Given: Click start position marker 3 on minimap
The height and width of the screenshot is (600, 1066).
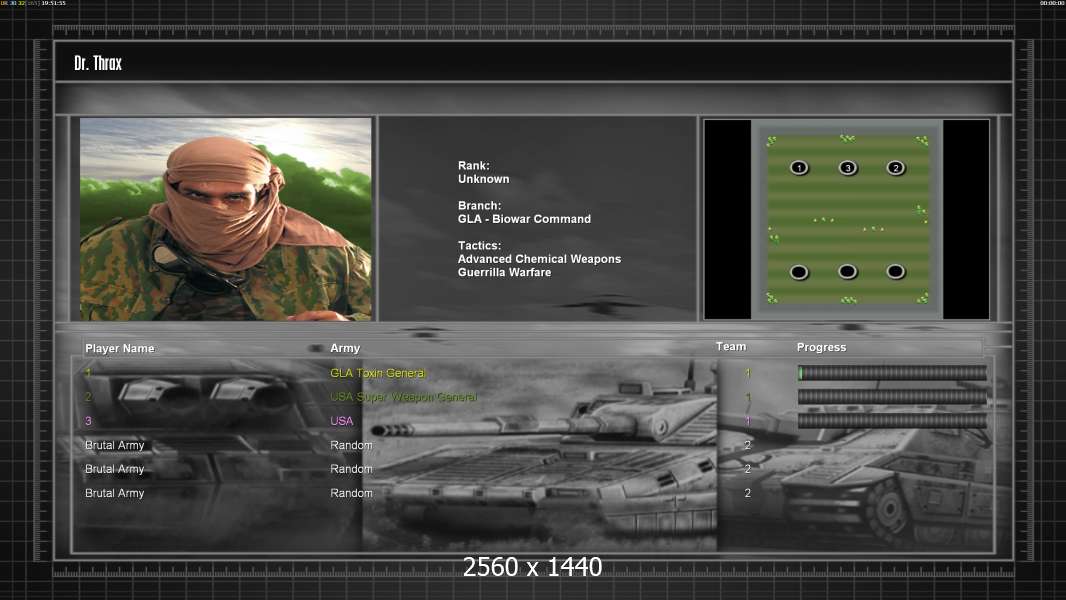Looking at the screenshot, I should tap(847, 168).
